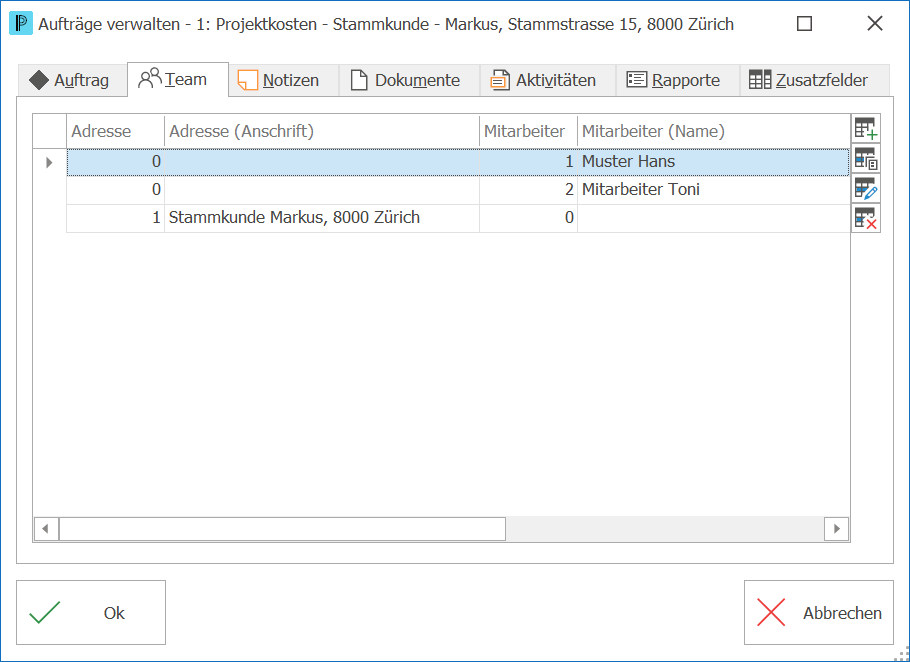The height and width of the screenshot is (662, 910).
Task: Click the horizontal scrollbar right arrow
Action: [836, 529]
